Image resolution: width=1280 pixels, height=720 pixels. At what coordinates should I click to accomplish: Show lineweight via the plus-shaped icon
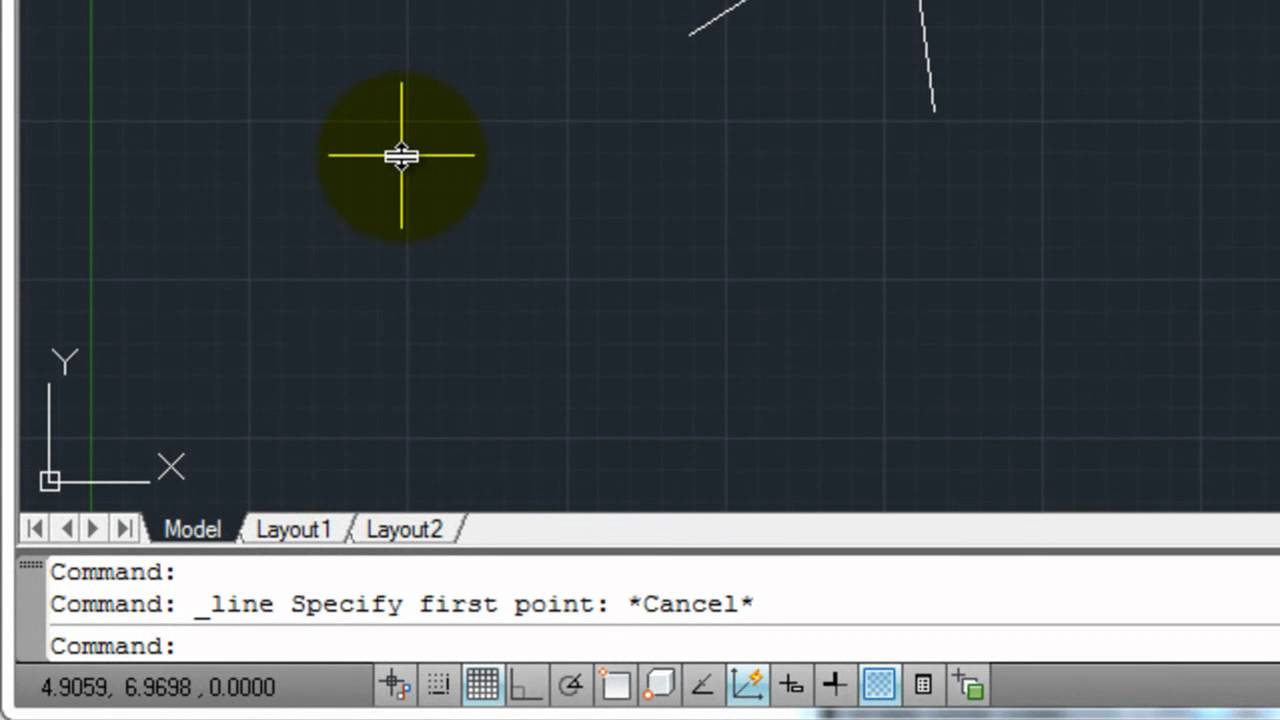click(834, 685)
